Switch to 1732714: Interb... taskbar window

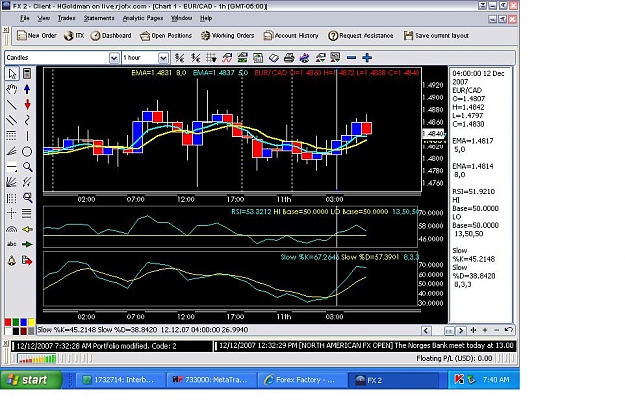coord(119,380)
